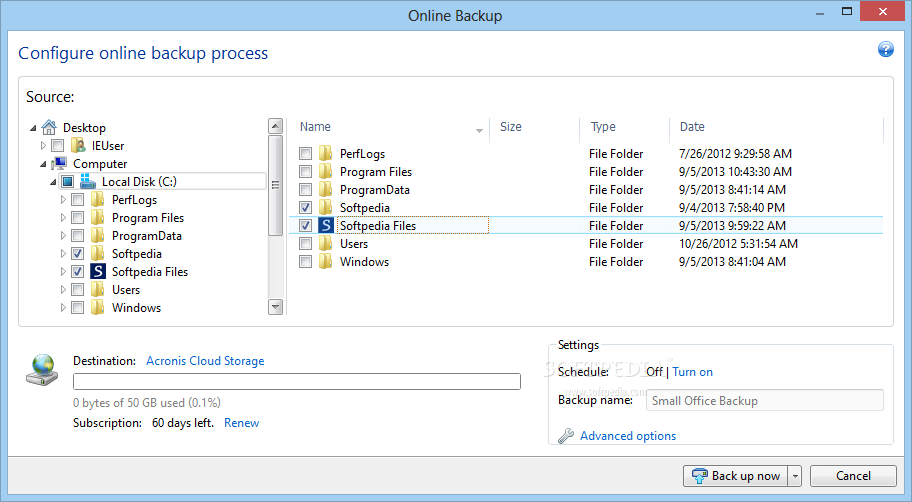Check the Program Files checkbox in tree

(77, 218)
